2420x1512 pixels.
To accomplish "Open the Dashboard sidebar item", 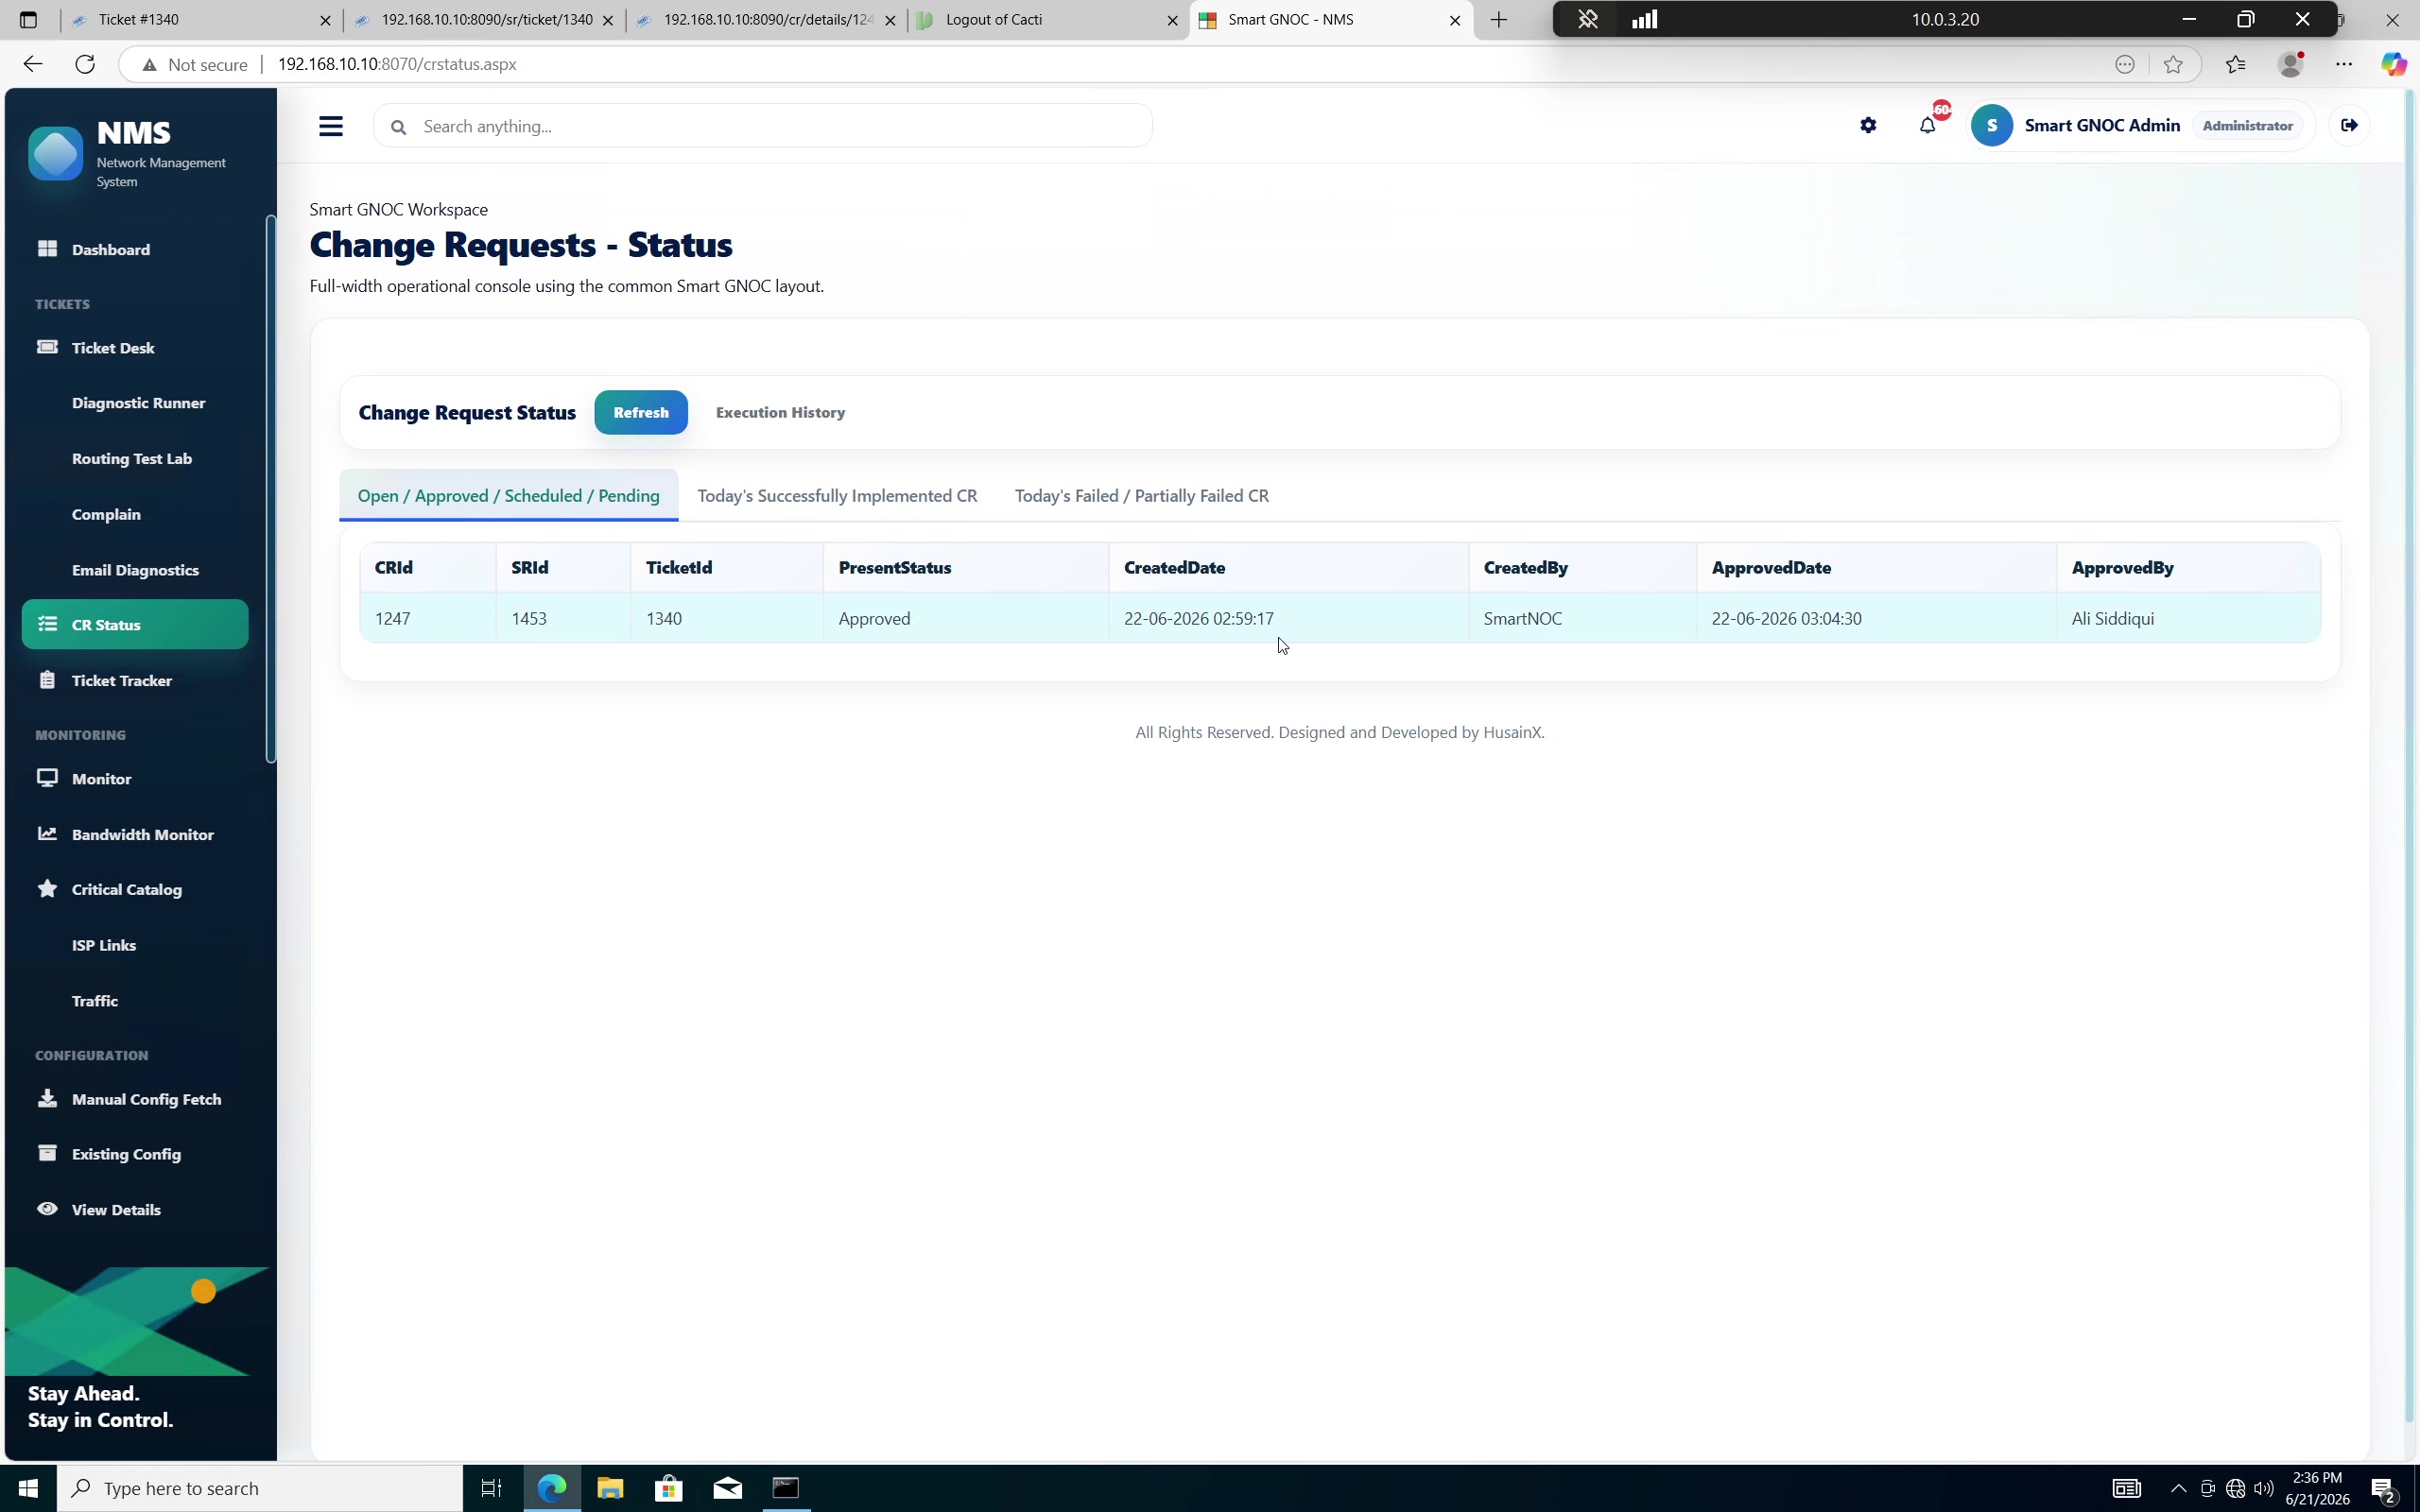I will (135, 249).
